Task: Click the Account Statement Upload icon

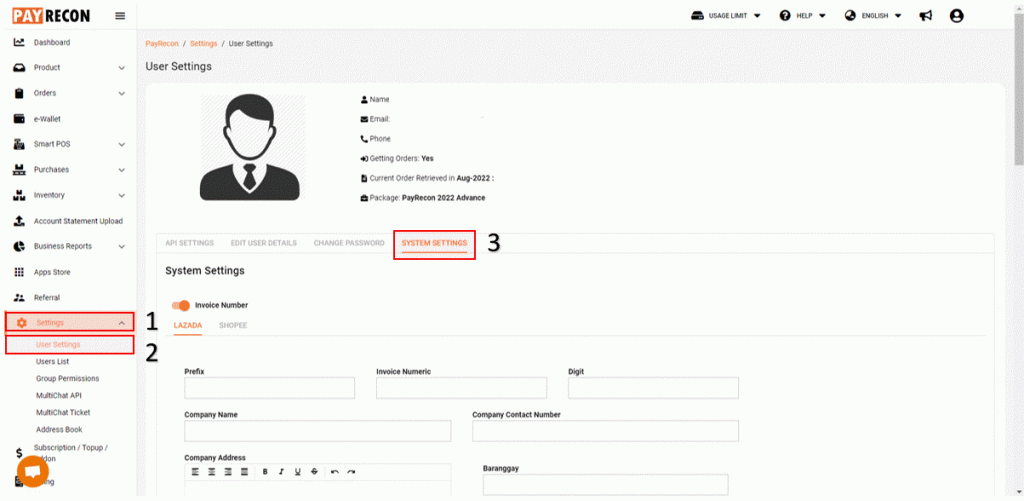Action: click(19, 221)
